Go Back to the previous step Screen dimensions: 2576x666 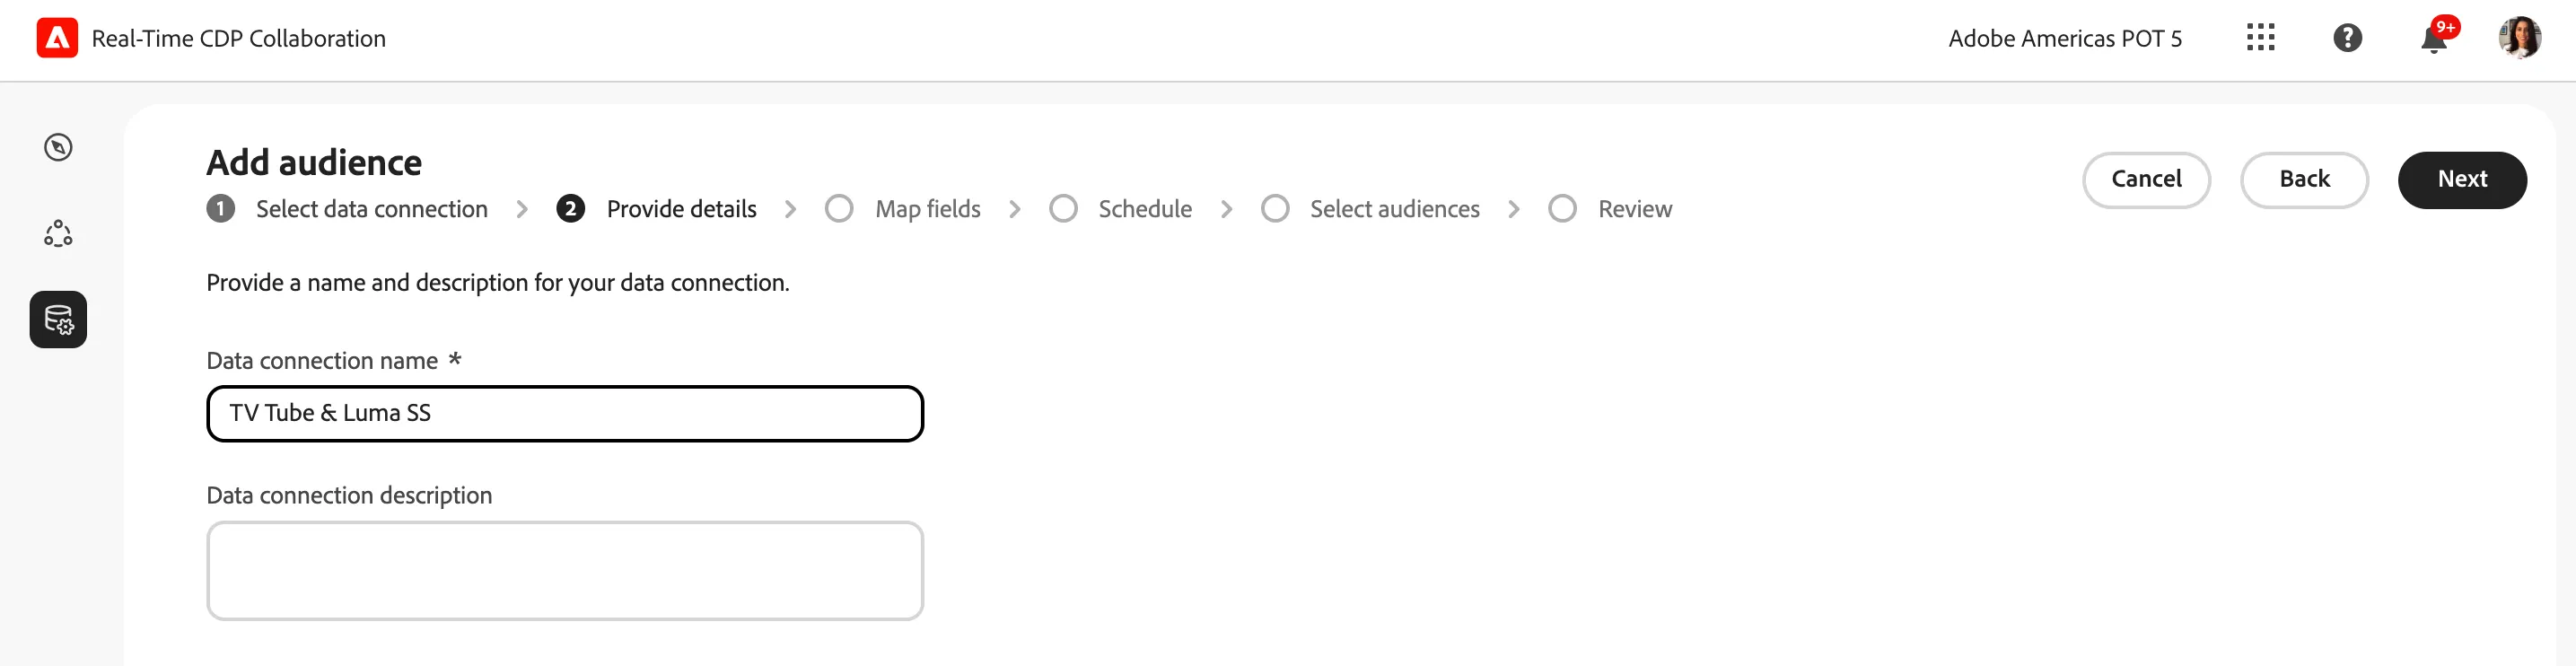click(2304, 179)
